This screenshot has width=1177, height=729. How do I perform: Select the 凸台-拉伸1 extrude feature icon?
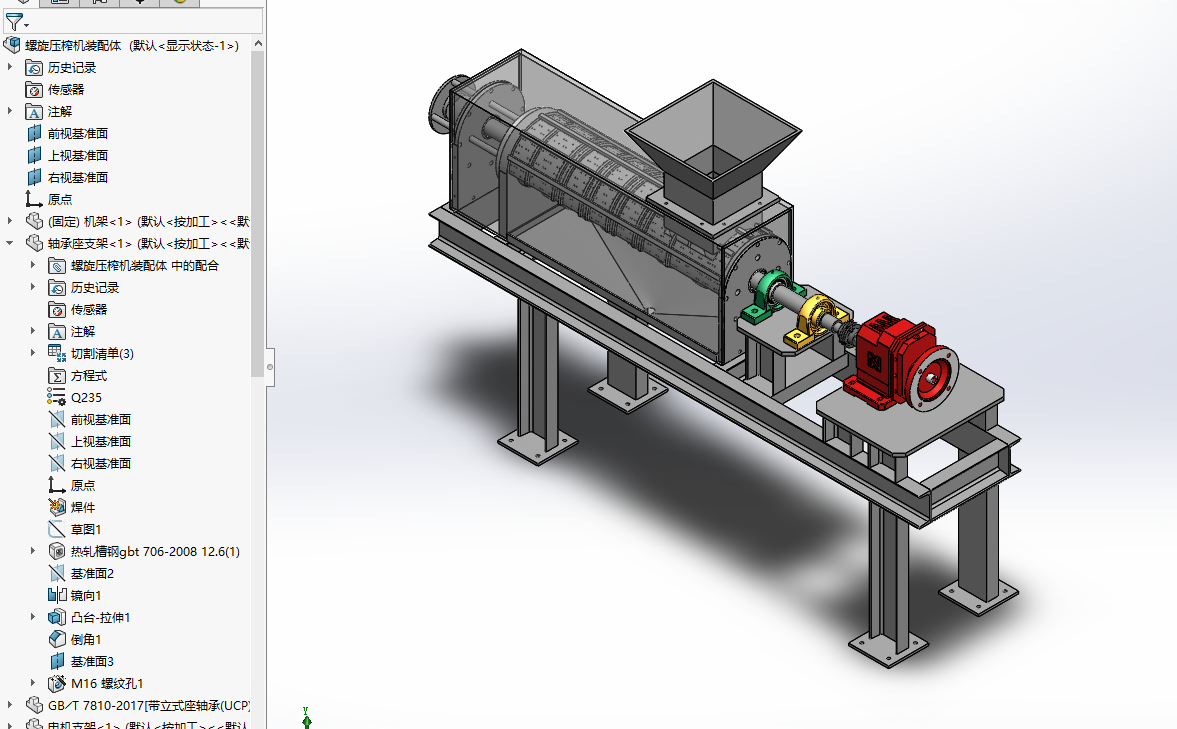click(57, 617)
